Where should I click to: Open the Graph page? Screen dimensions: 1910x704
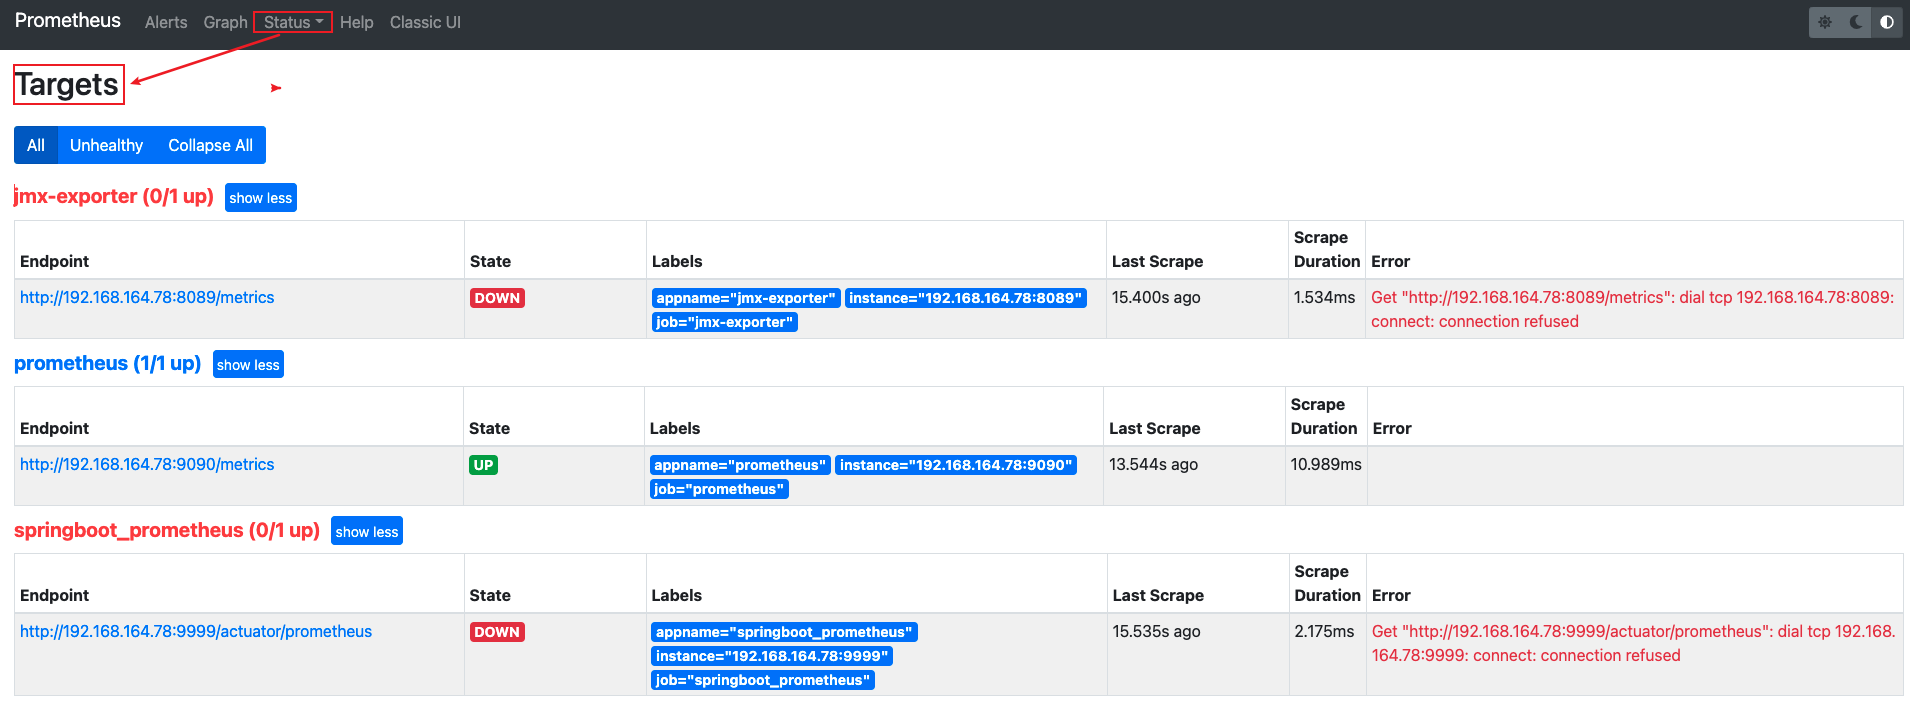[x=225, y=22]
